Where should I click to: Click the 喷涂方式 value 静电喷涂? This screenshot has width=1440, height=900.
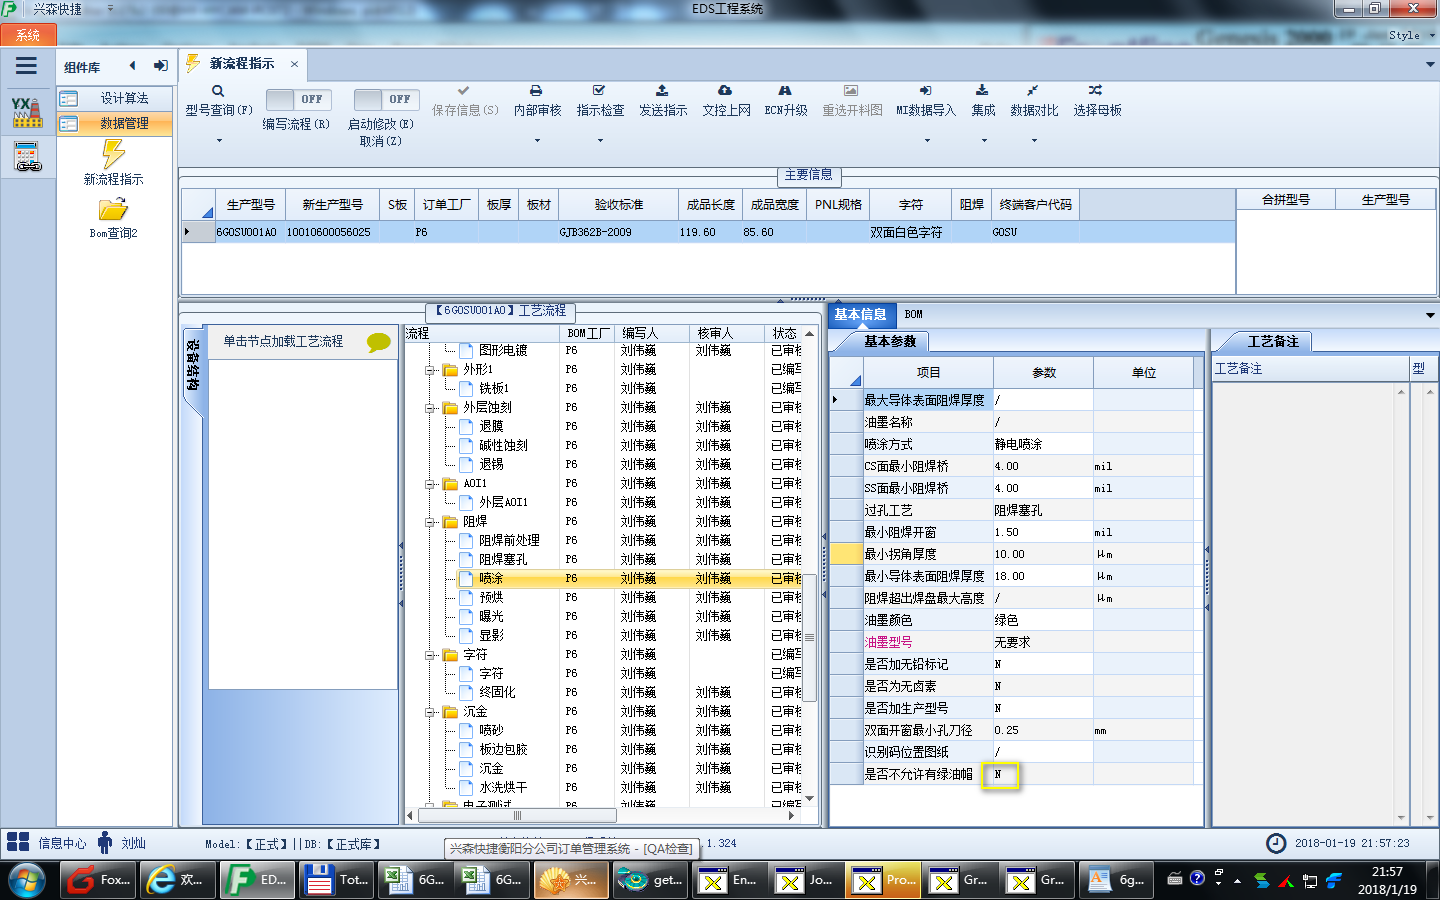[x=1043, y=444]
